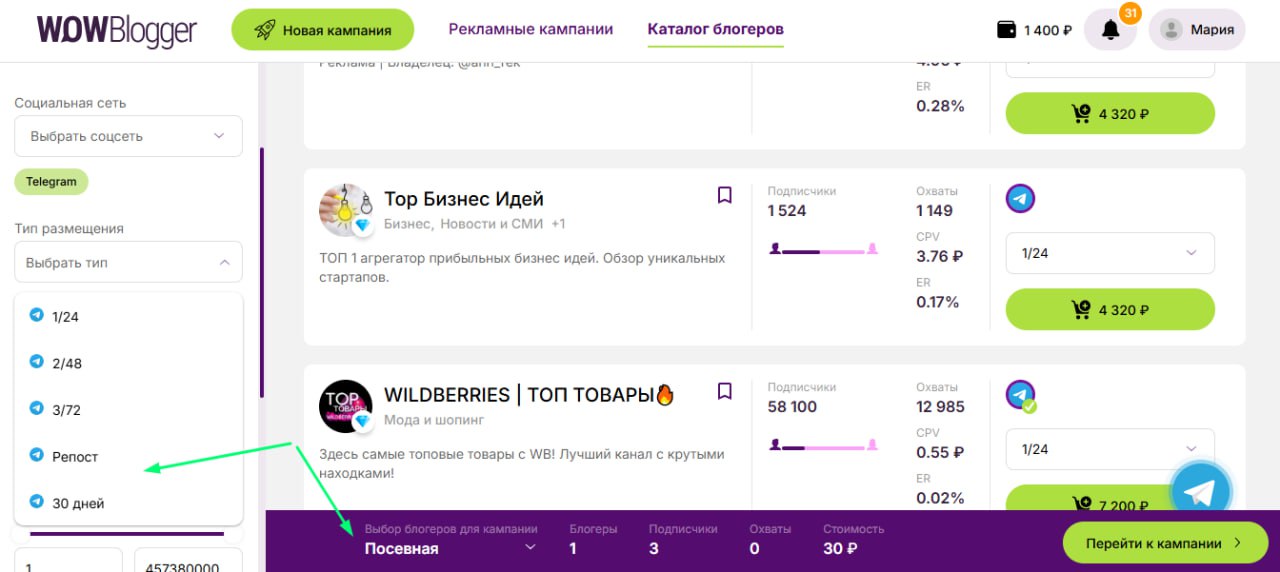This screenshot has width=1280, height=572.
Task: Click the WOWBlogger logo
Action: tap(116, 30)
